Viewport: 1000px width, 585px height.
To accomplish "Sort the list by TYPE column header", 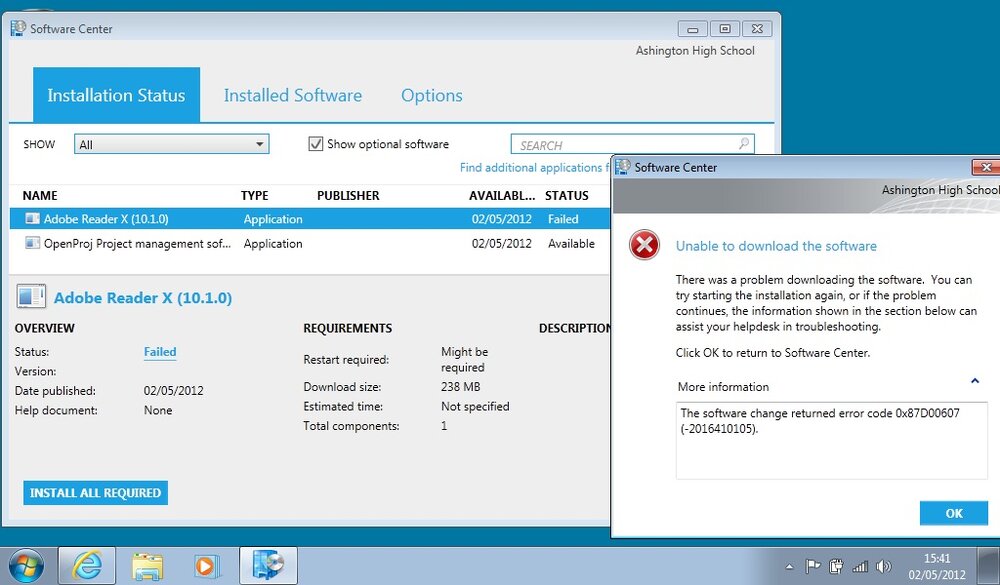I will click(254, 196).
